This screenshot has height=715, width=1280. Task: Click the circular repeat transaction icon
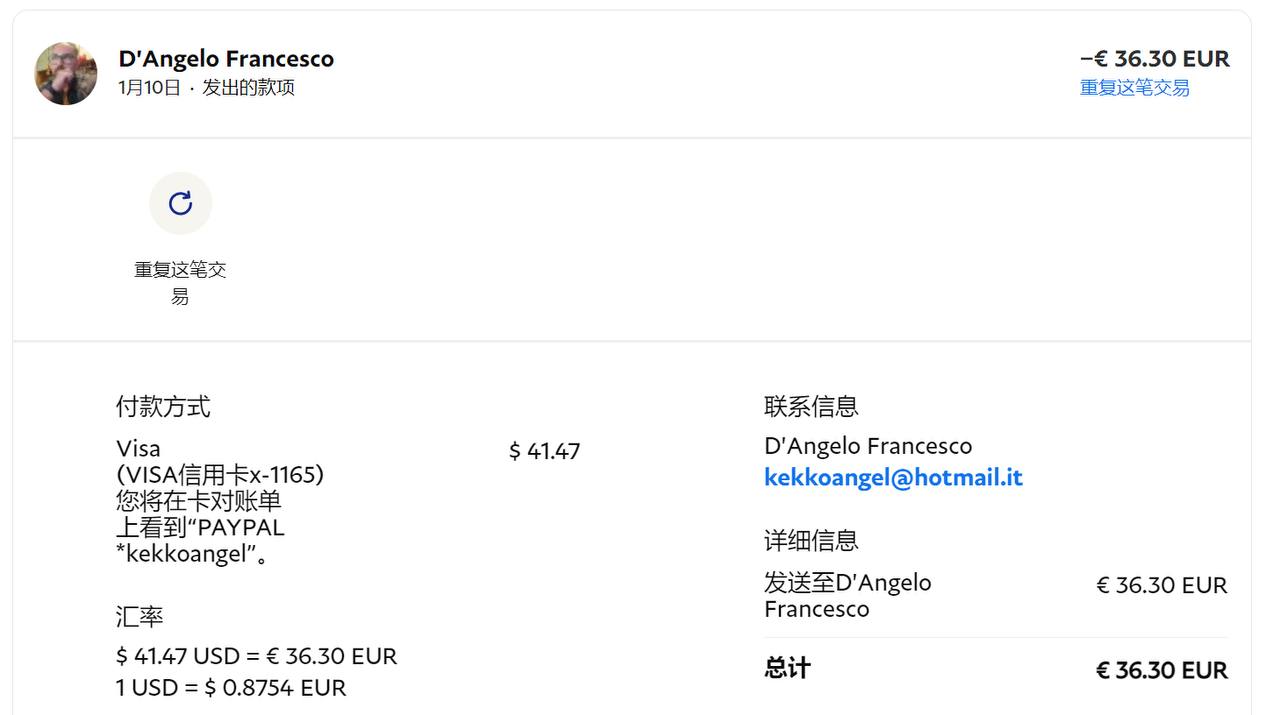click(180, 204)
